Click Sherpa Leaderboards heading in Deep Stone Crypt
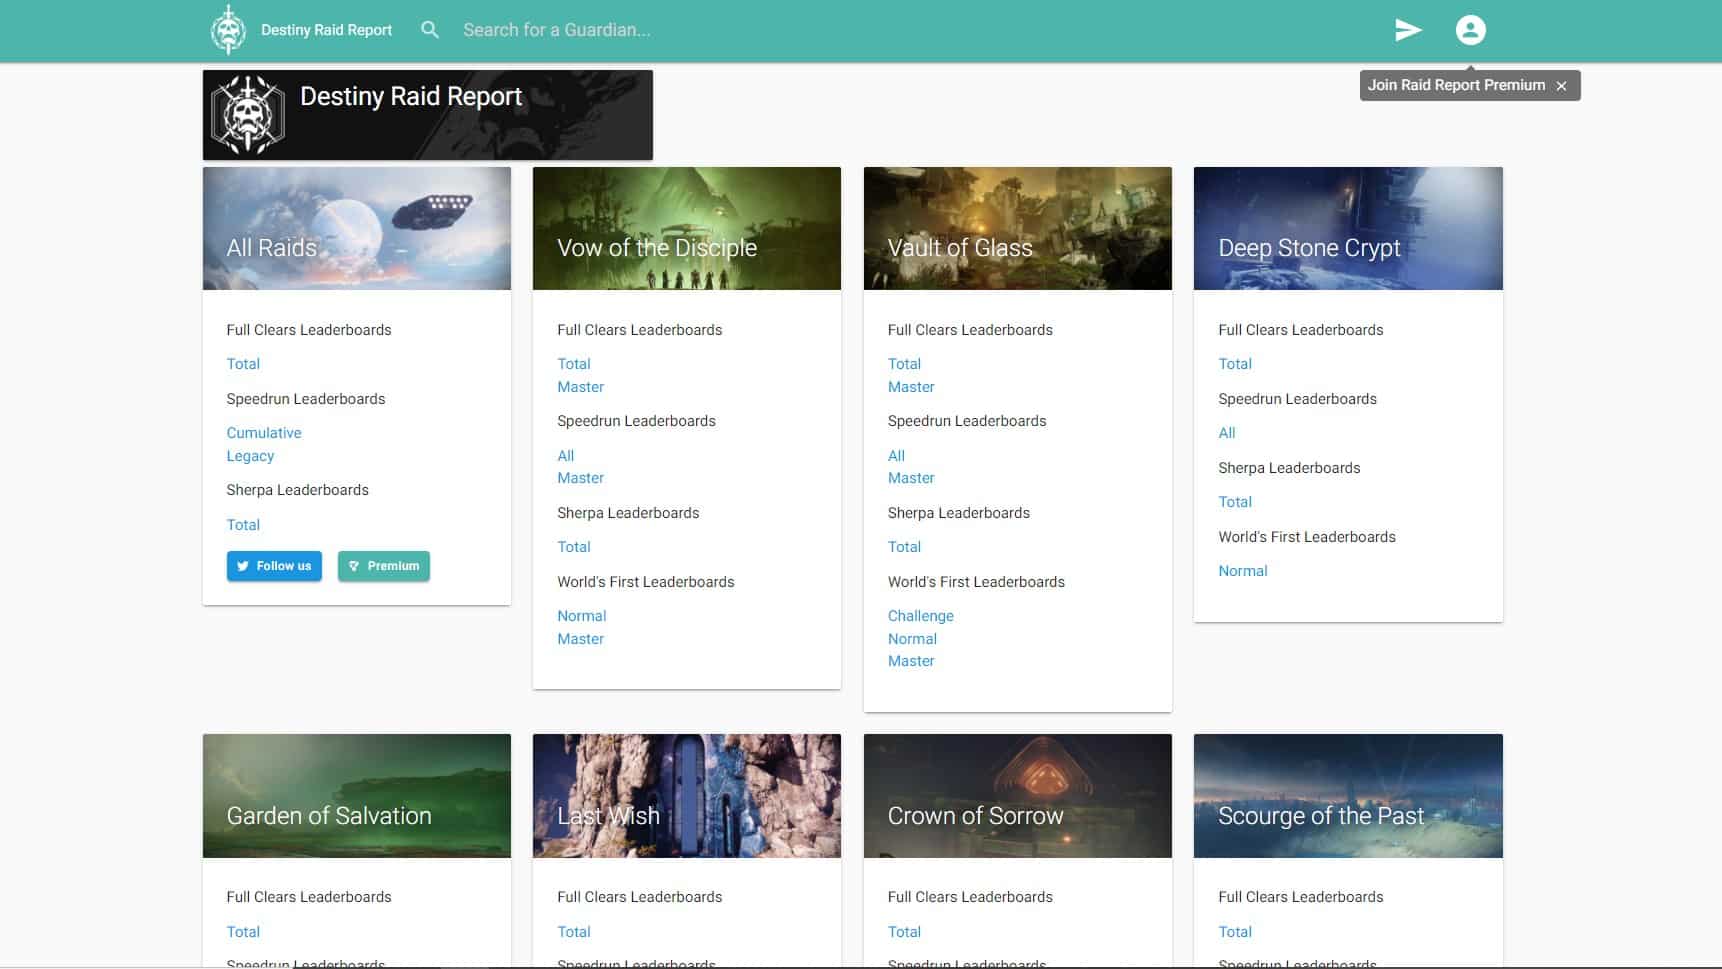 click(1289, 468)
